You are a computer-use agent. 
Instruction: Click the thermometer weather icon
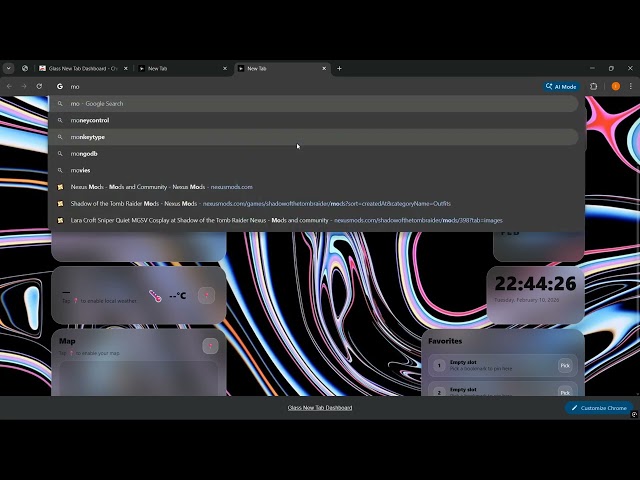pyautogui.click(x=155, y=296)
